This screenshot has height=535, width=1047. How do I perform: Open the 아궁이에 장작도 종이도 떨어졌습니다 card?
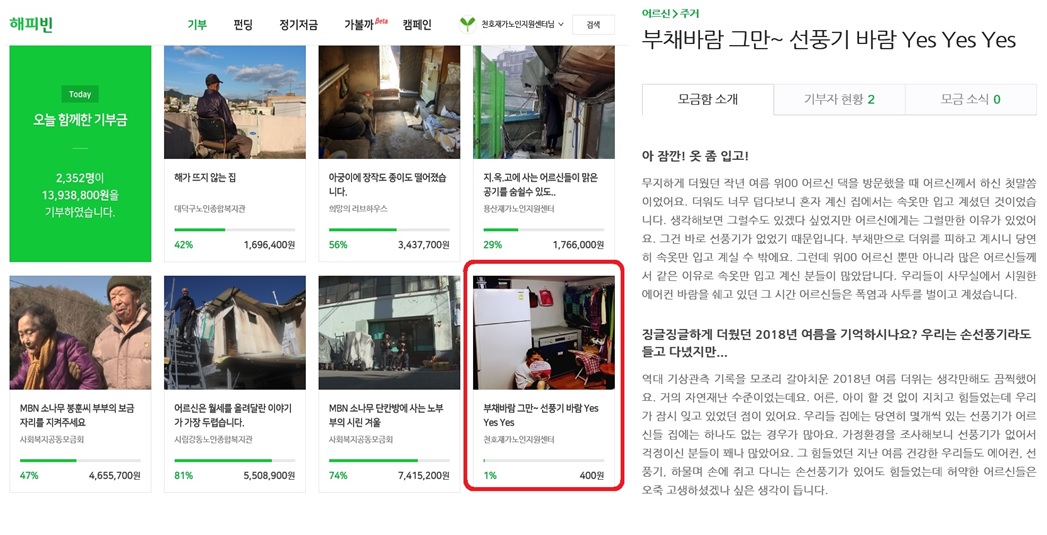pyautogui.click(x=389, y=154)
